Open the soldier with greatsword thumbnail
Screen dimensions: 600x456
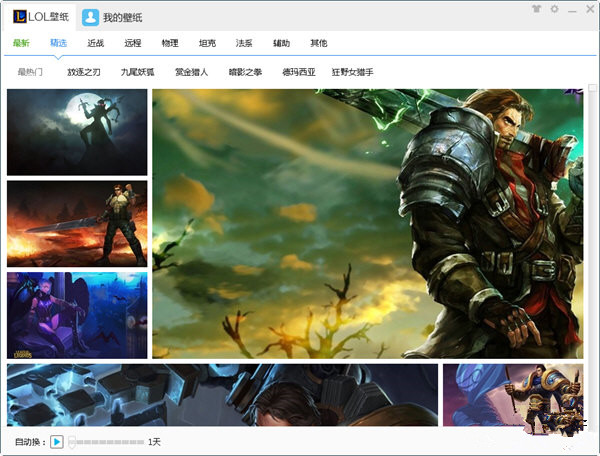(77, 223)
